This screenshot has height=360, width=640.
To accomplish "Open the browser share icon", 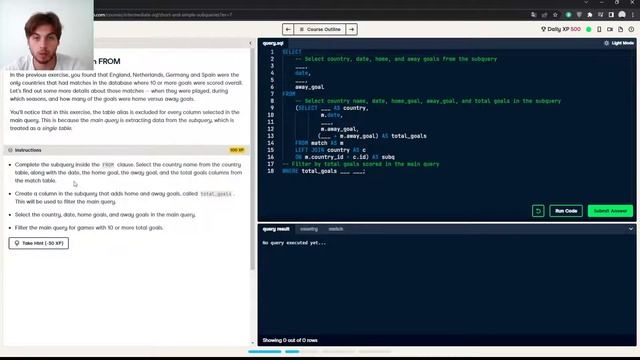I will (544, 15).
